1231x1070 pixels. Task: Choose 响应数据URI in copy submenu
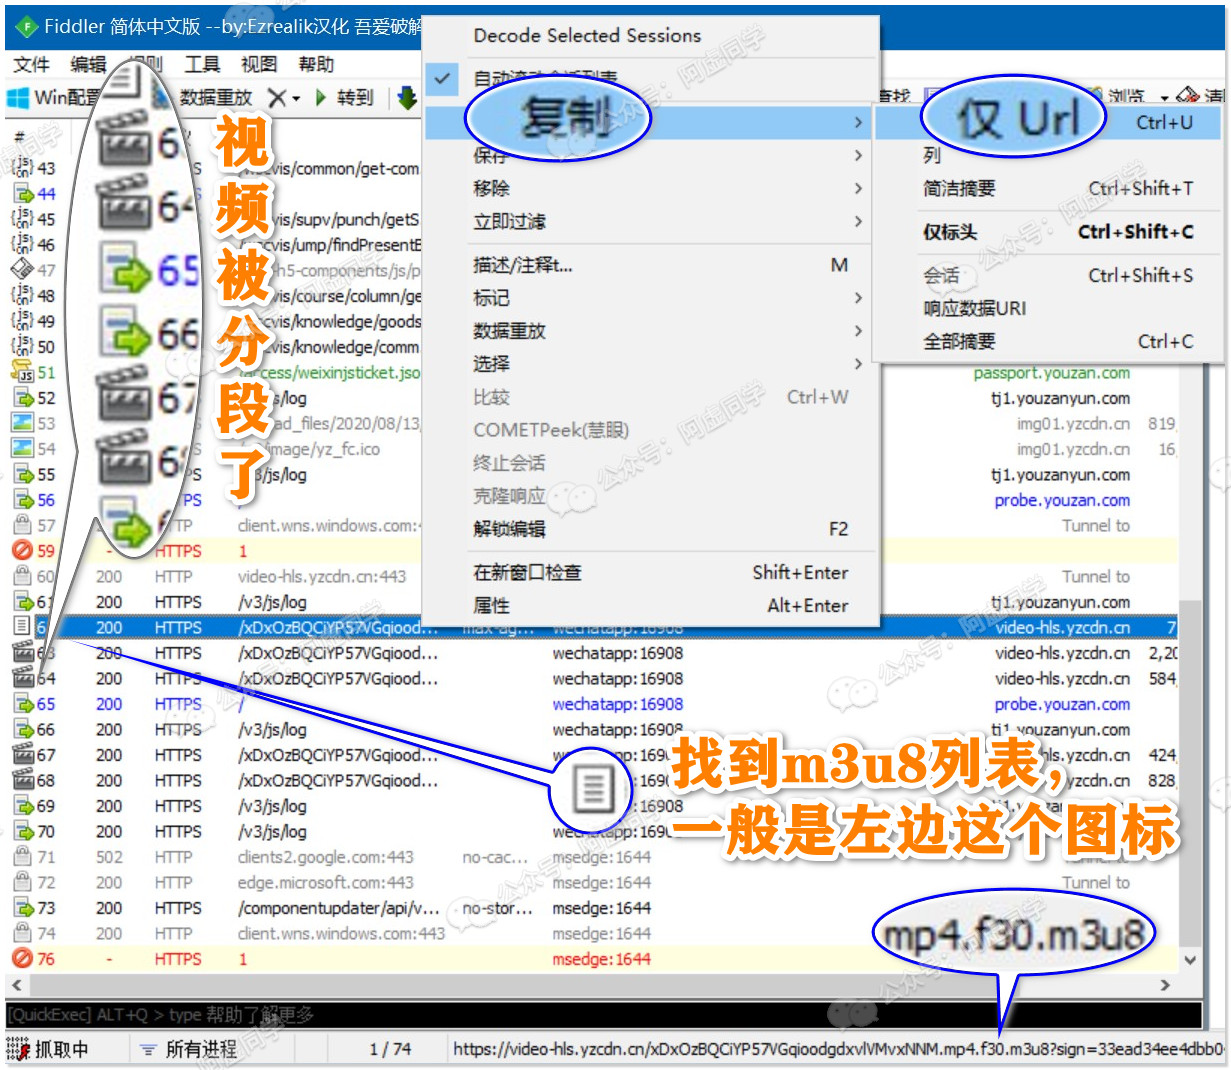tap(975, 308)
